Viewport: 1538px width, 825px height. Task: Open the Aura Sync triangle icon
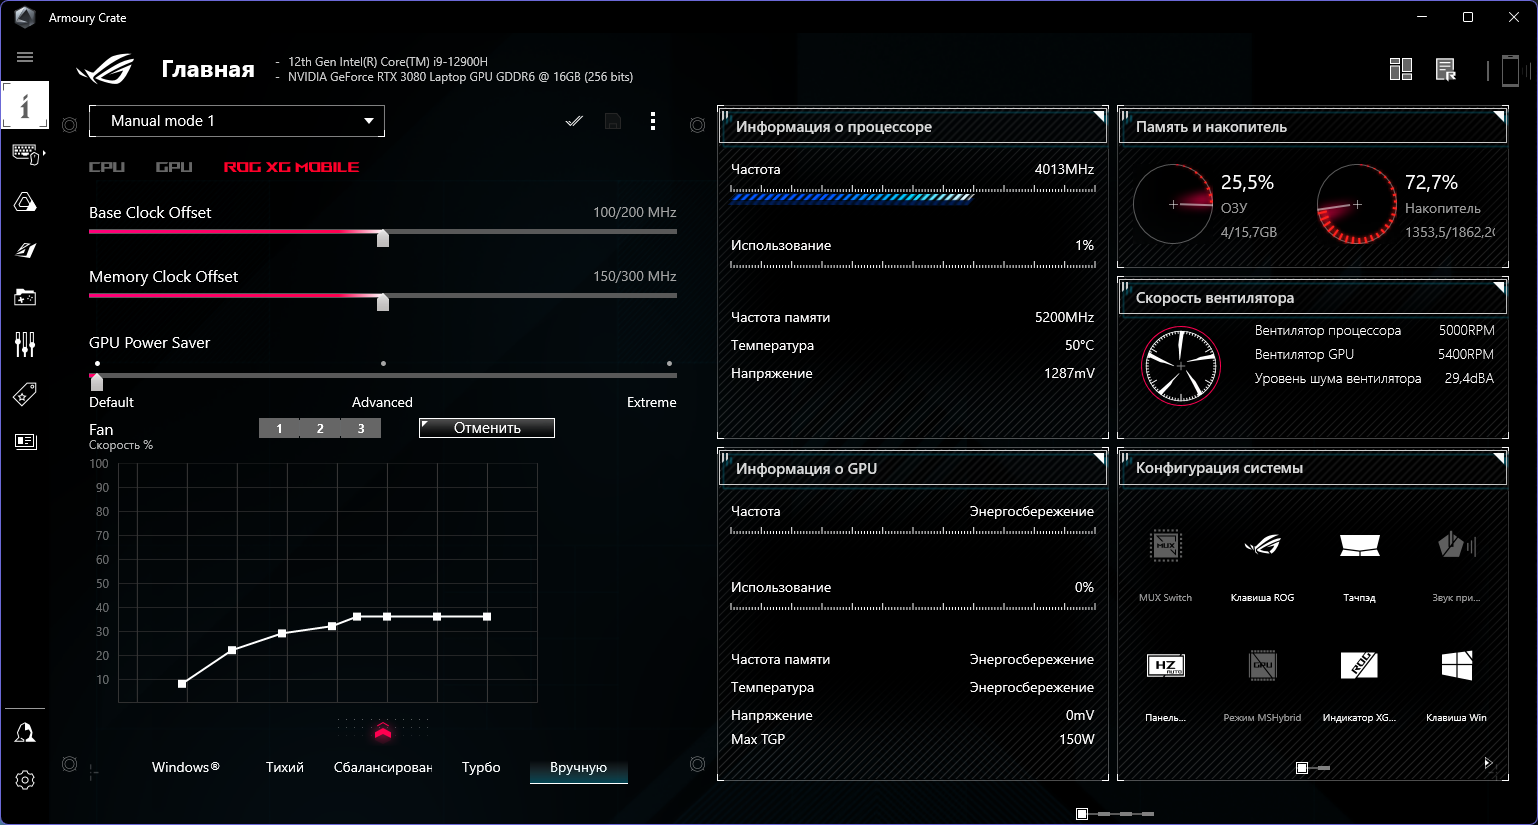25,202
